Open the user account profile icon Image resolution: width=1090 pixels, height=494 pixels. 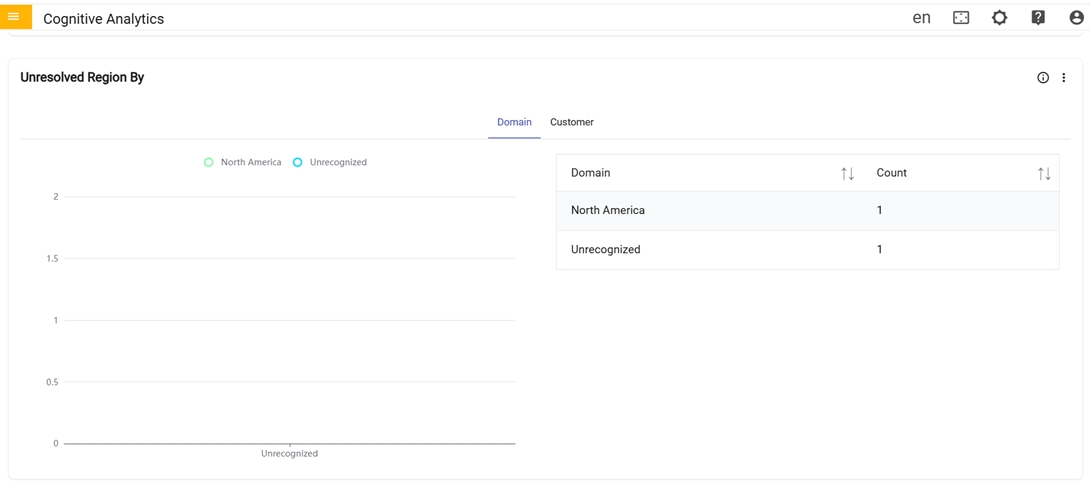(x=1076, y=18)
